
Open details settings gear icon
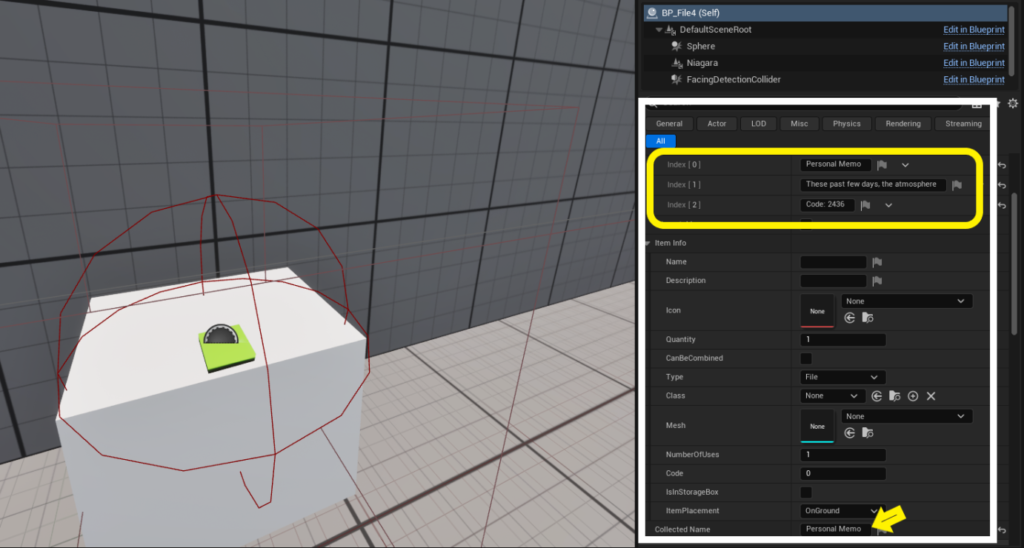coord(1012,104)
